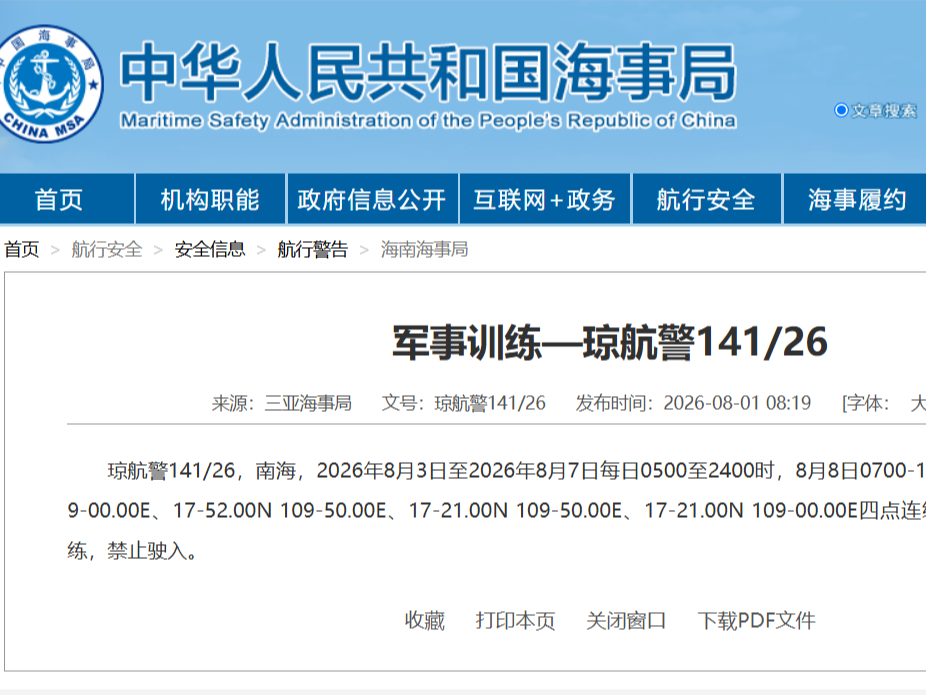Viewport: 926px width, 695px height.
Task: Click the publish time 2026-08-01 08:19
Action: click(737, 403)
